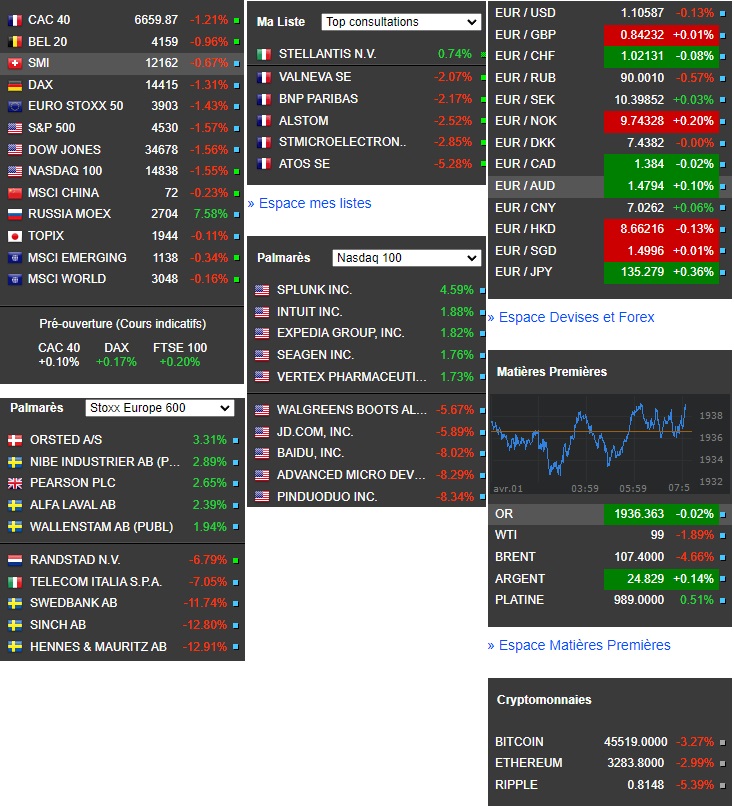This screenshot has width=734, height=806.
Task: Click the Japanese flag beside TOPIX
Action: tap(15, 236)
